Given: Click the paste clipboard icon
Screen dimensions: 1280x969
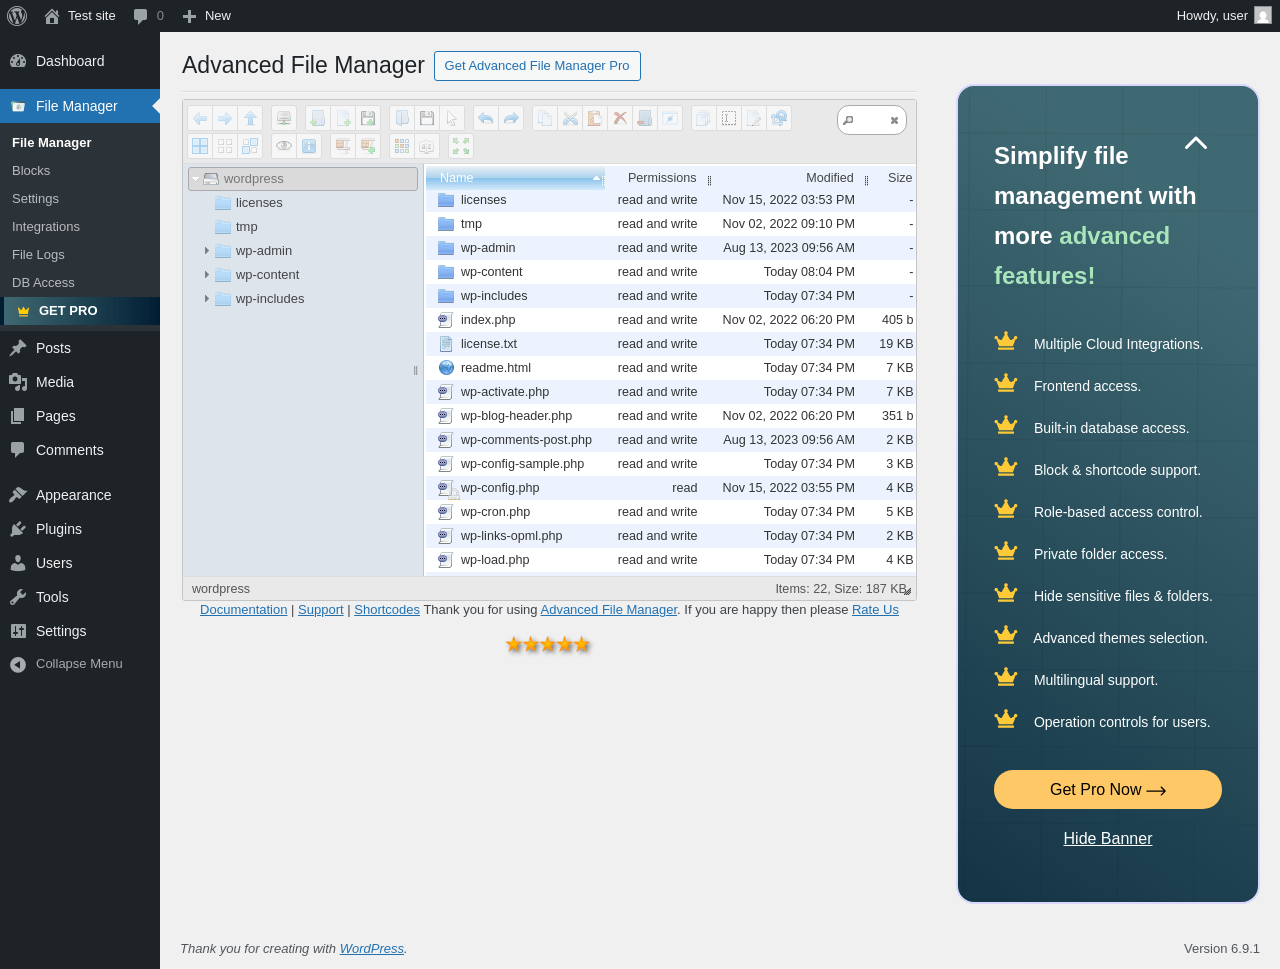Looking at the screenshot, I should pos(595,118).
